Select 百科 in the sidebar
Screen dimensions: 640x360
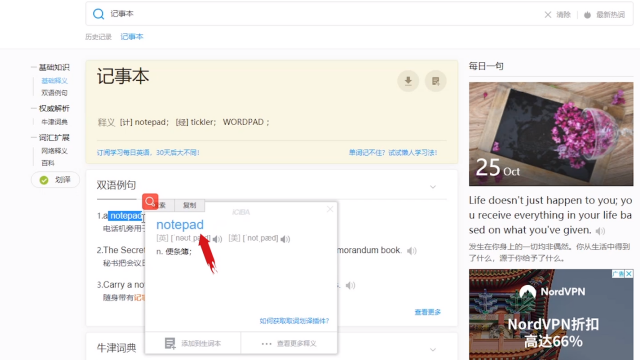48,163
